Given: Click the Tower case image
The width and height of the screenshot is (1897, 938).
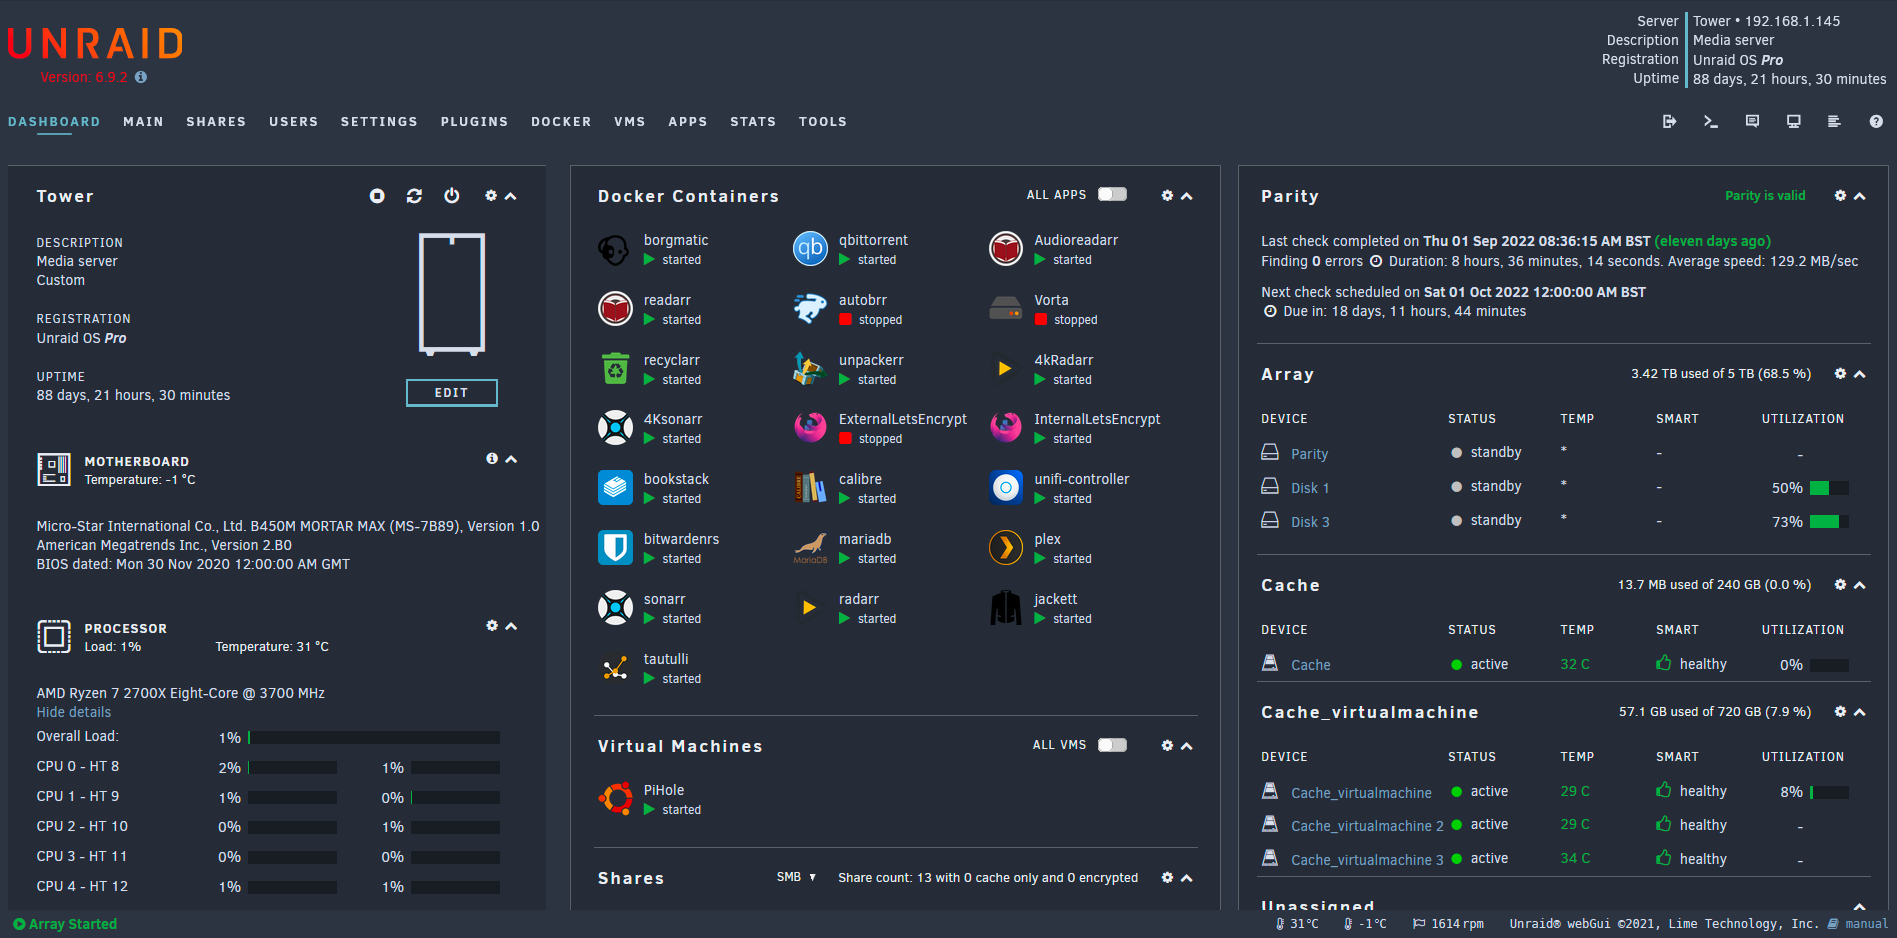Looking at the screenshot, I should (x=452, y=294).
